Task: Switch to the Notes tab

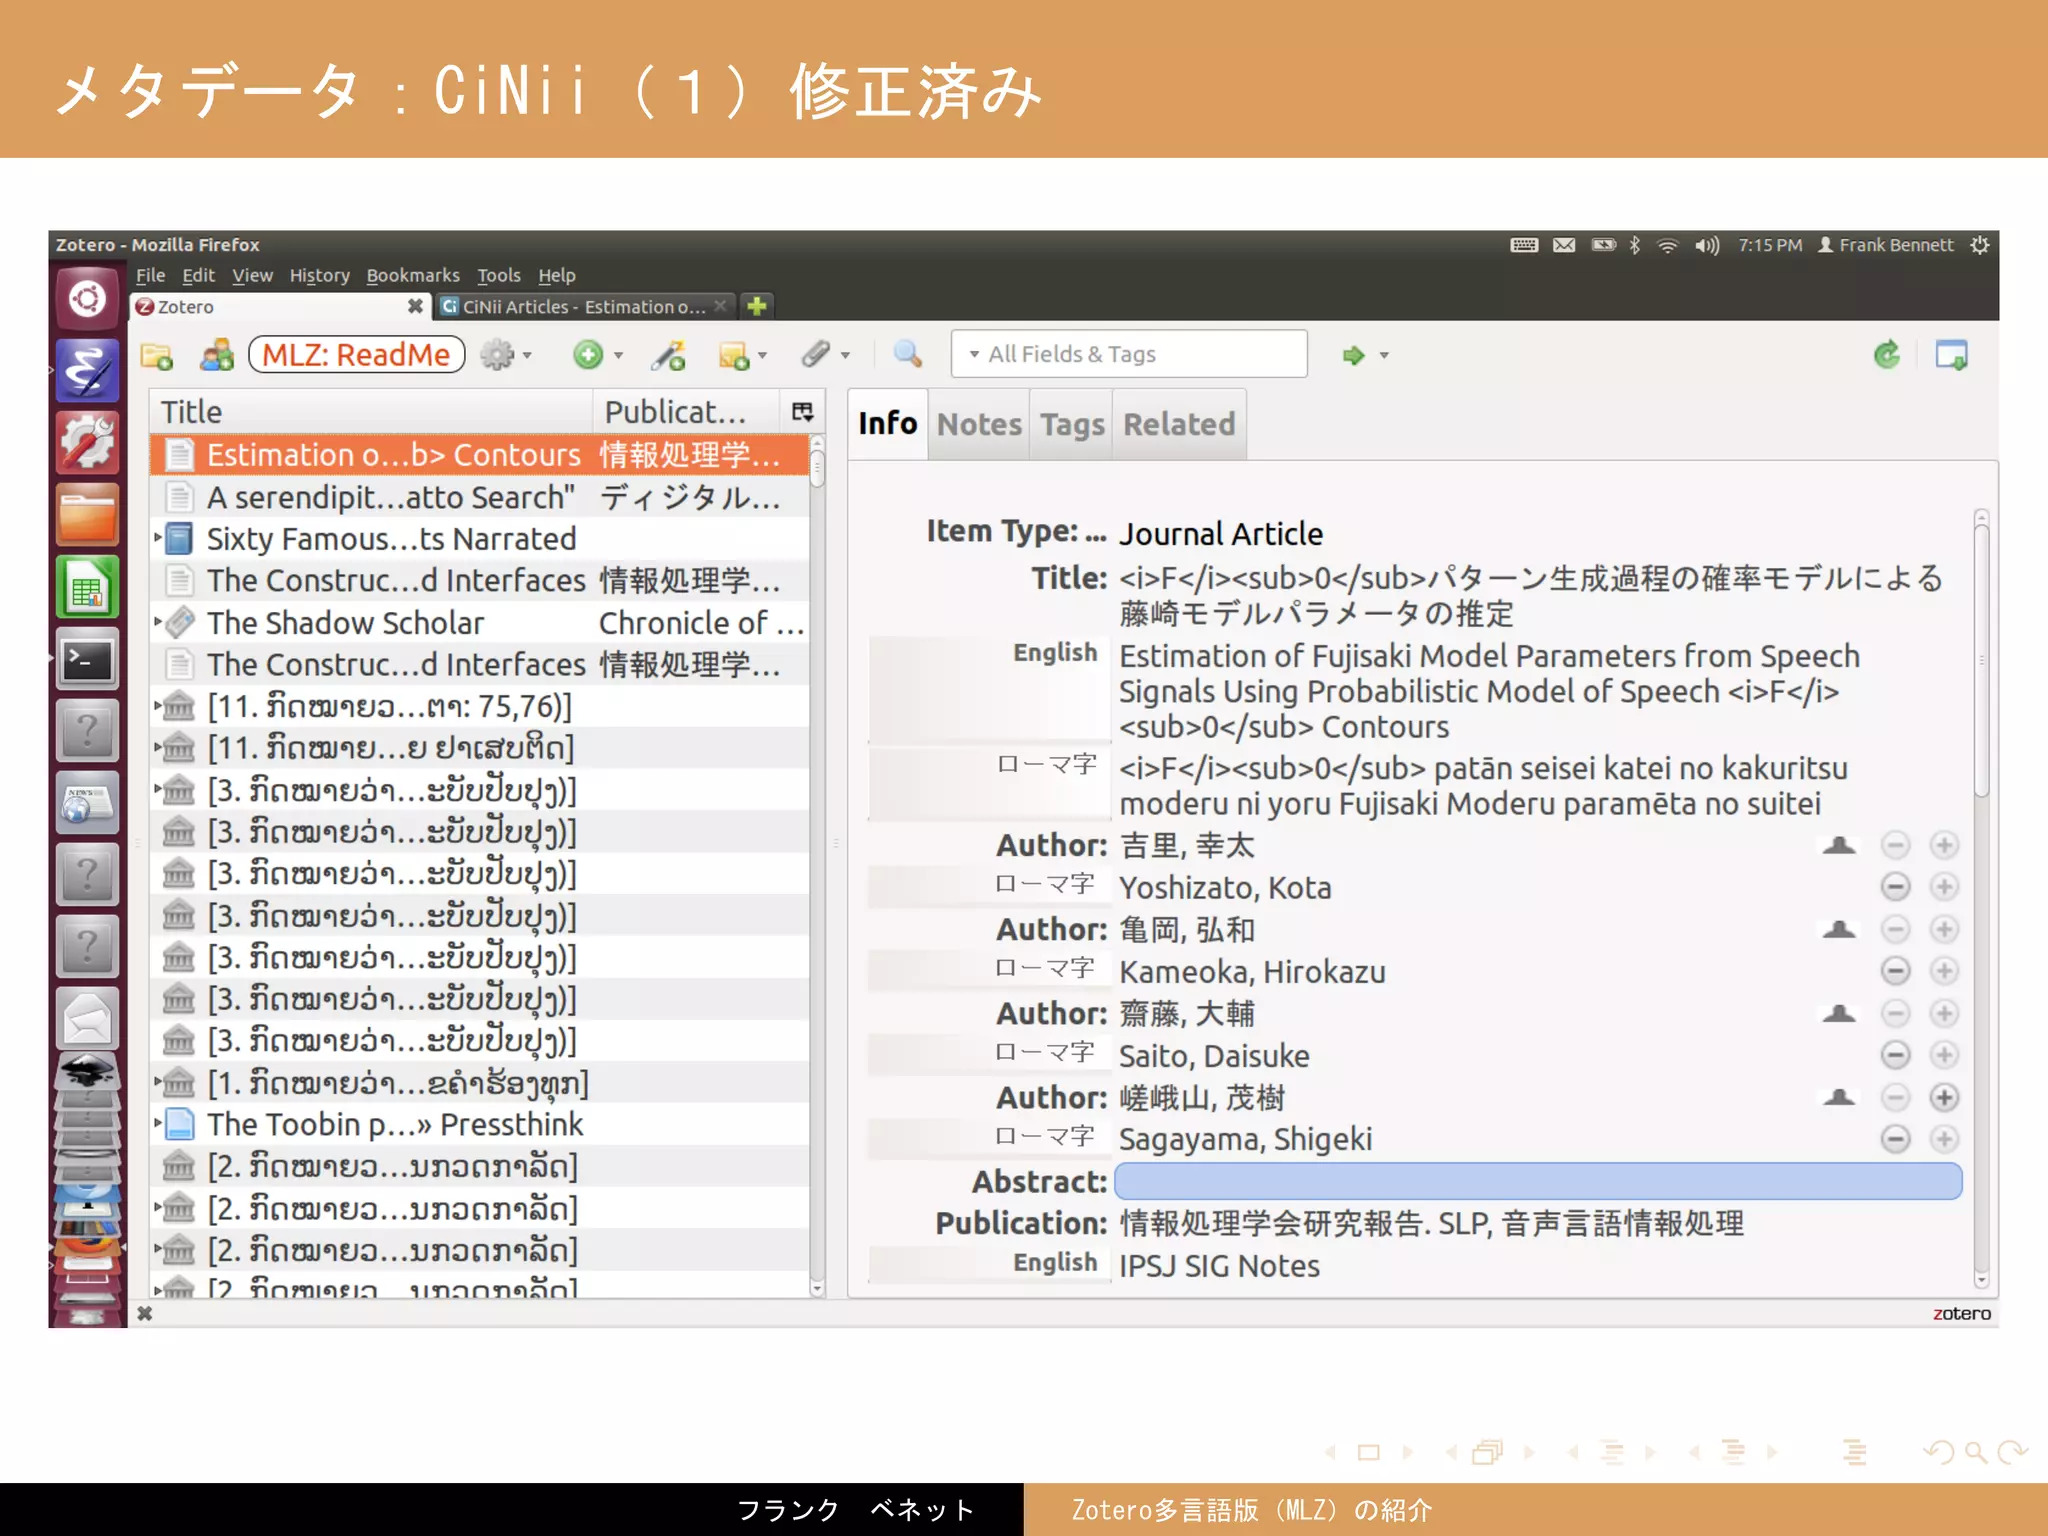Action: pos(980,425)
